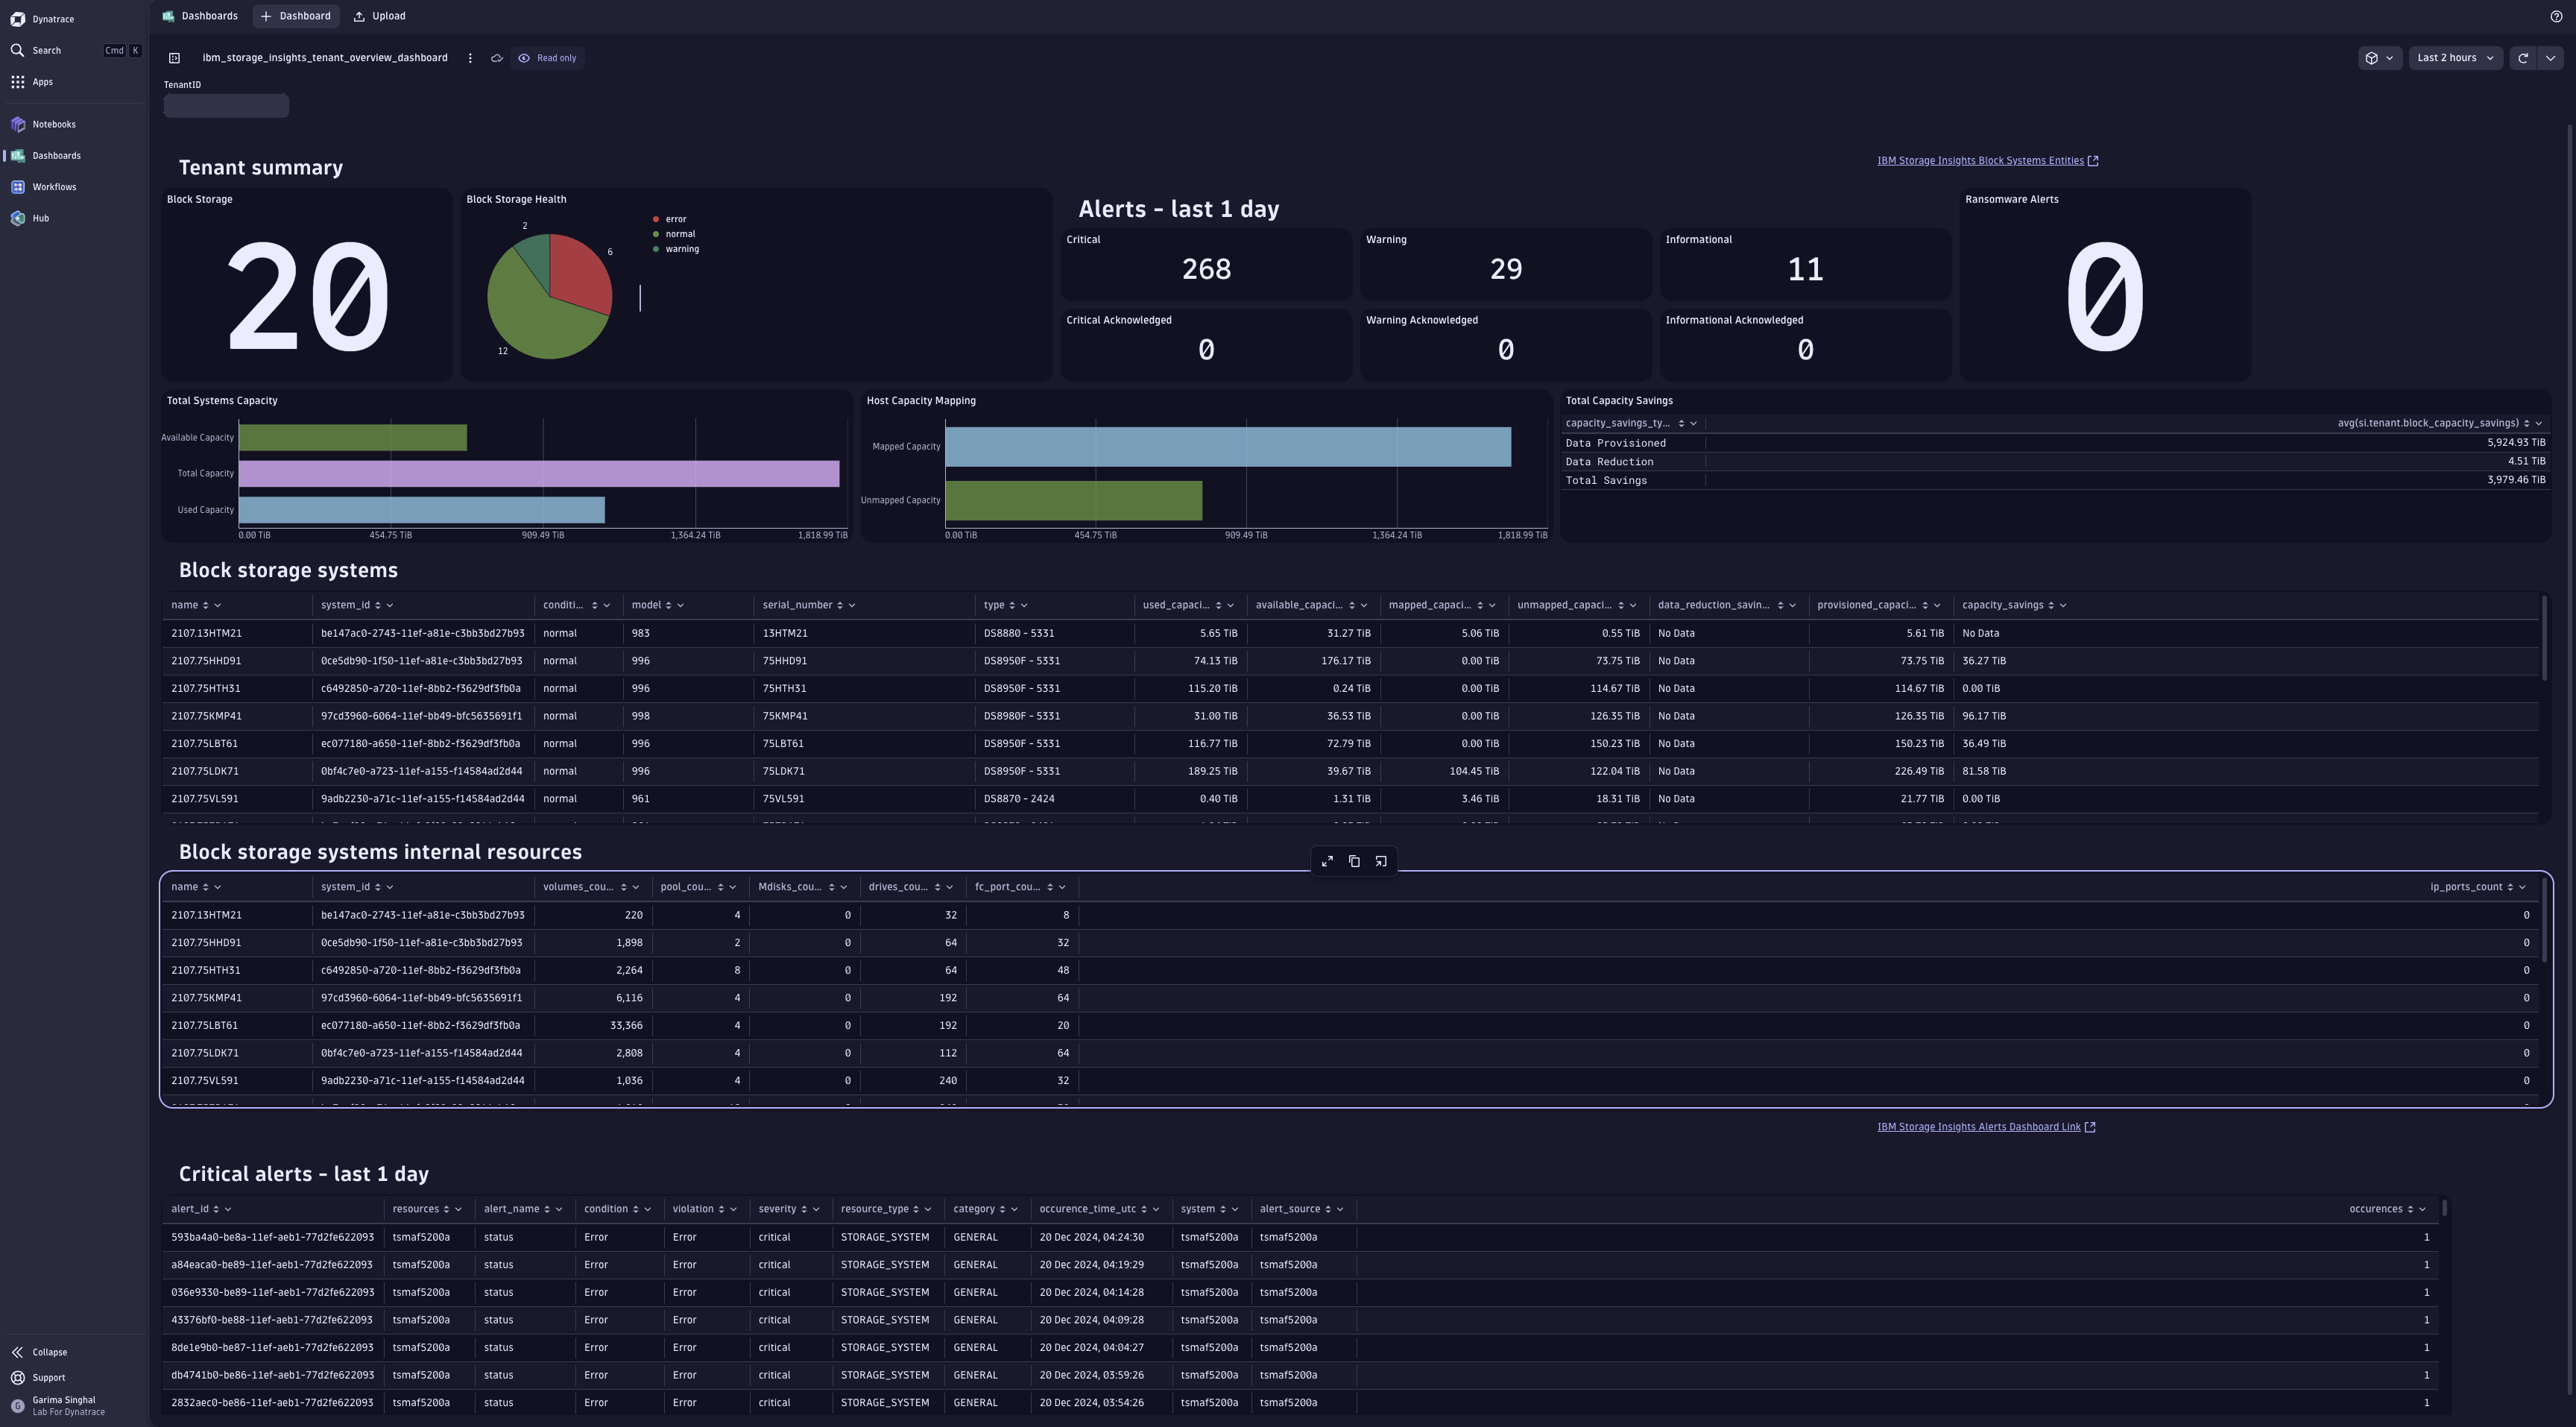Screen dimensions: 2576x1427
Task: Switch to the Dashboards tab in top bar
Action: [201, 16]
